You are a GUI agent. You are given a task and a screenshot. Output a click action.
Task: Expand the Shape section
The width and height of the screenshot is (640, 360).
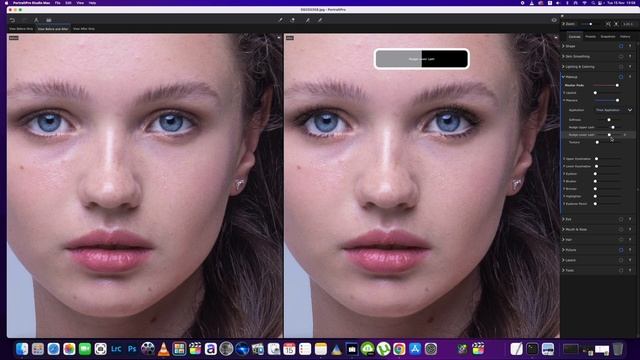pyautogui.click(x=564, y=46)
